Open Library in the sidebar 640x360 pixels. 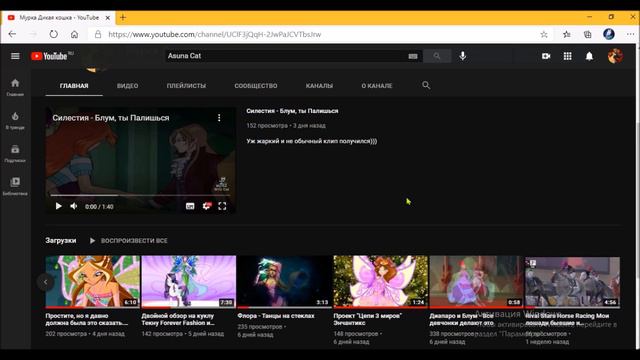click(x=15, y=187)
